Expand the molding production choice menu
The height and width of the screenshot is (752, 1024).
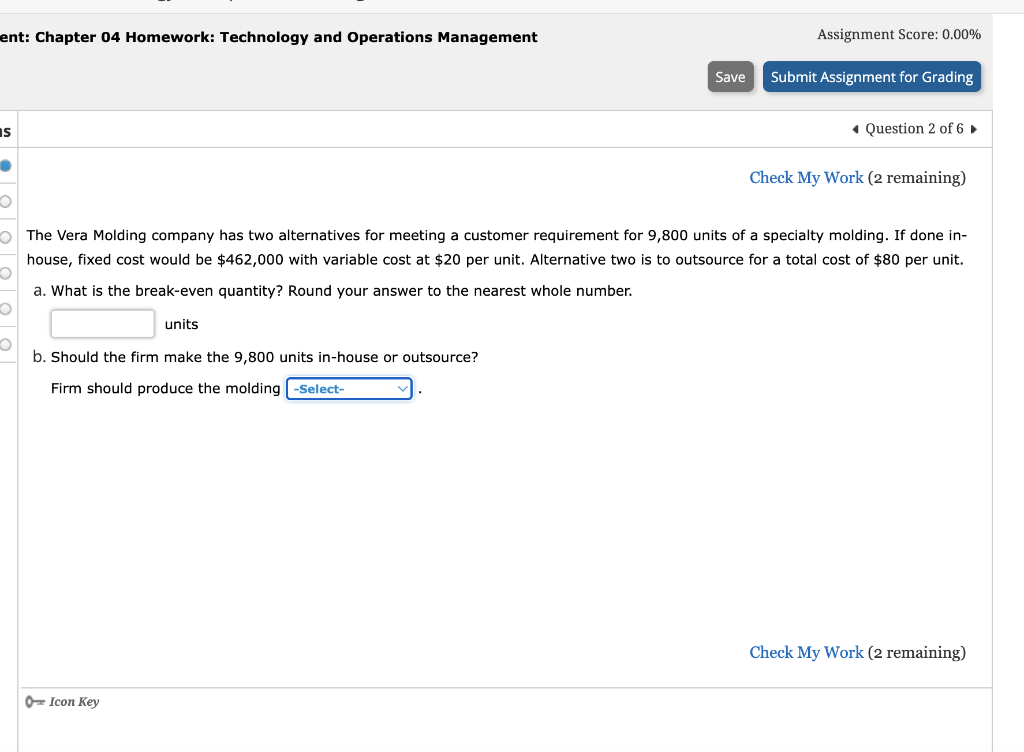[x=348, y=388]
